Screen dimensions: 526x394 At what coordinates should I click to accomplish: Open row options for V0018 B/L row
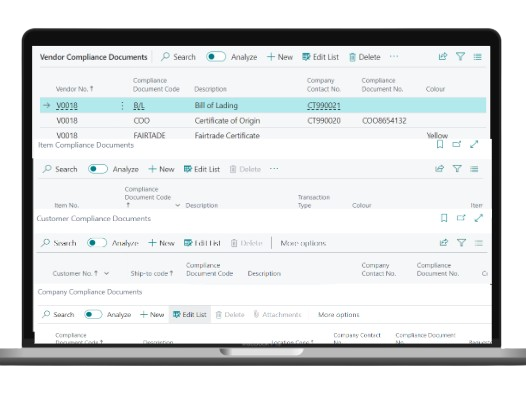tap(122, 105)
